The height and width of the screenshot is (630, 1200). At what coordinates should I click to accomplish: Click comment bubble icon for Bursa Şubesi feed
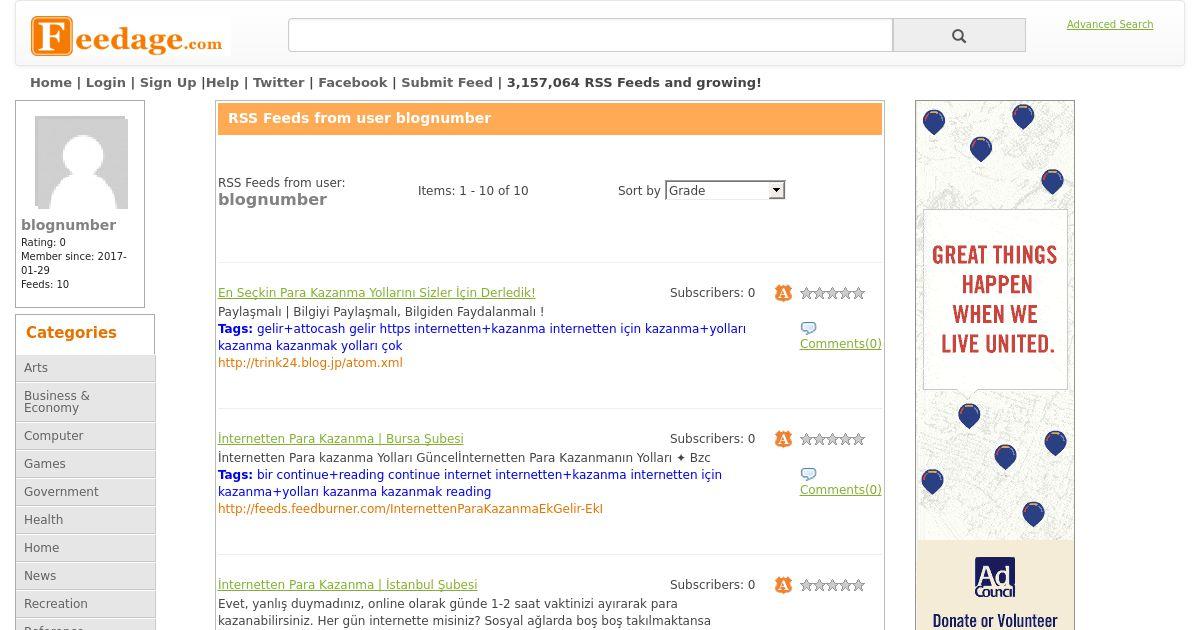coord(808,474)
